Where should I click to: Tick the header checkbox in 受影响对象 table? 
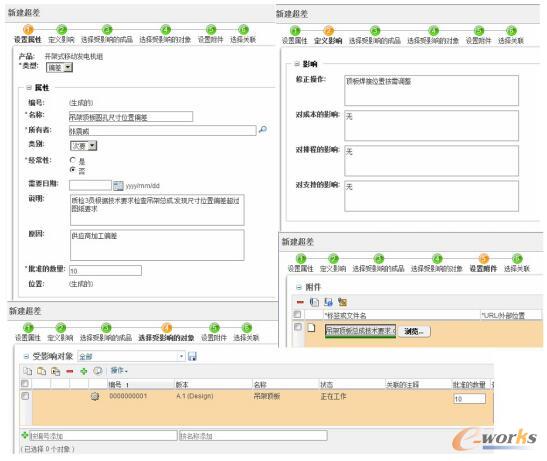(25, 384)
